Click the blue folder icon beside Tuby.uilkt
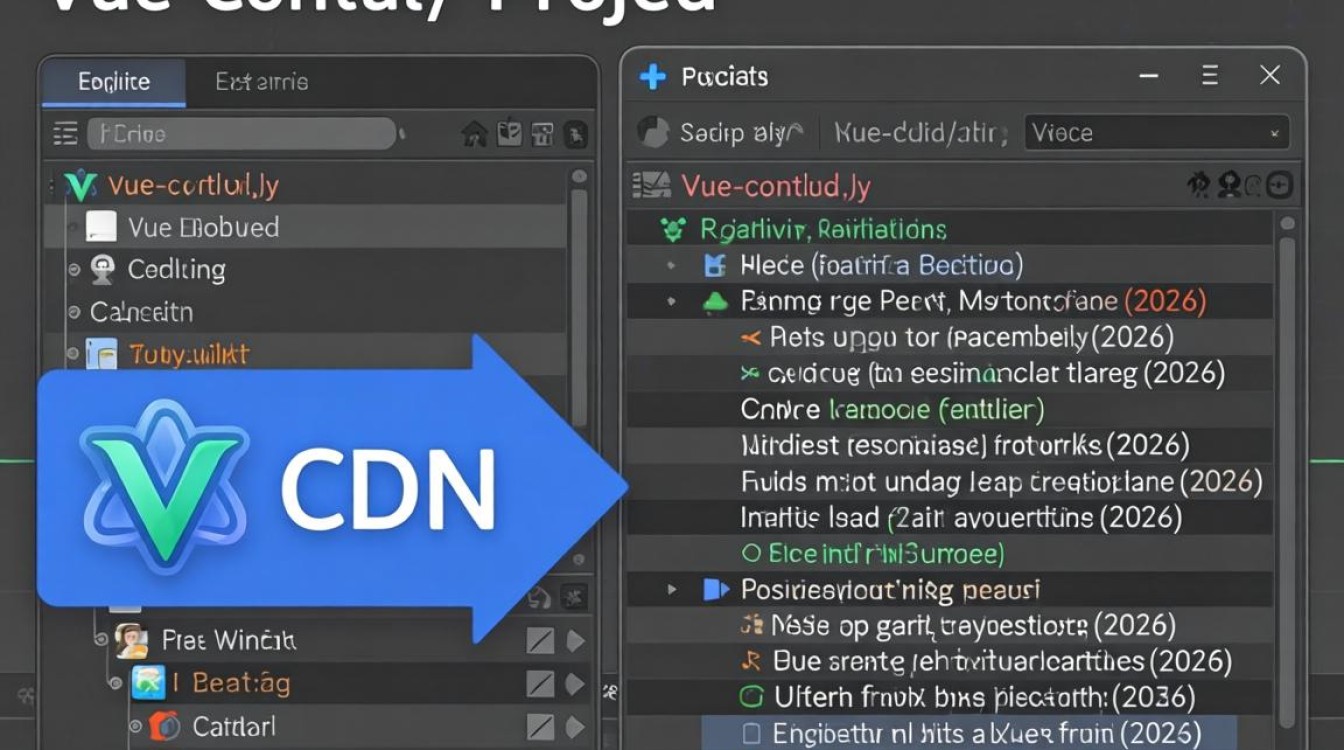Image resolution: width=1344 pixels, height=750 pixels. 101,354
